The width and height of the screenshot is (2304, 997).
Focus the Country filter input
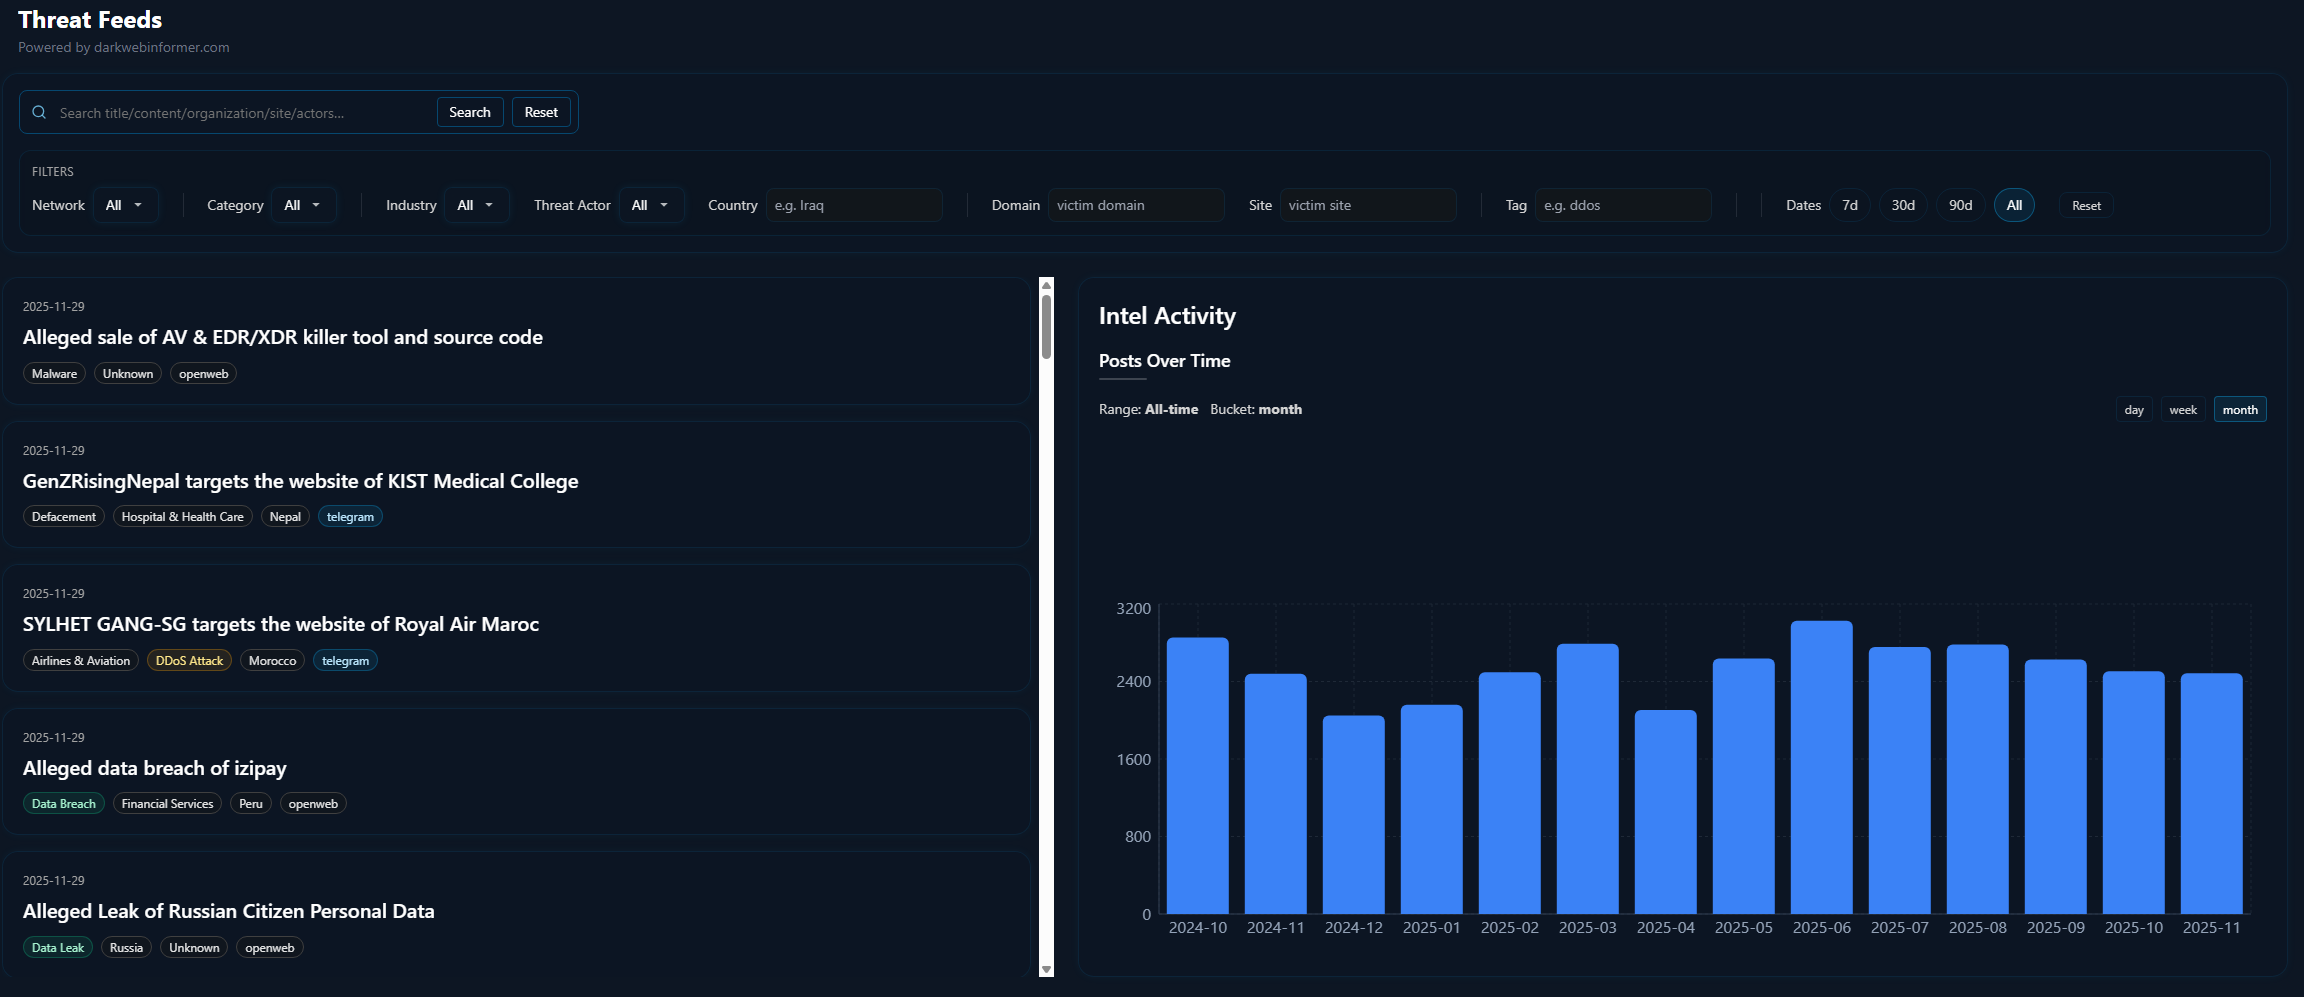point(854,205)
